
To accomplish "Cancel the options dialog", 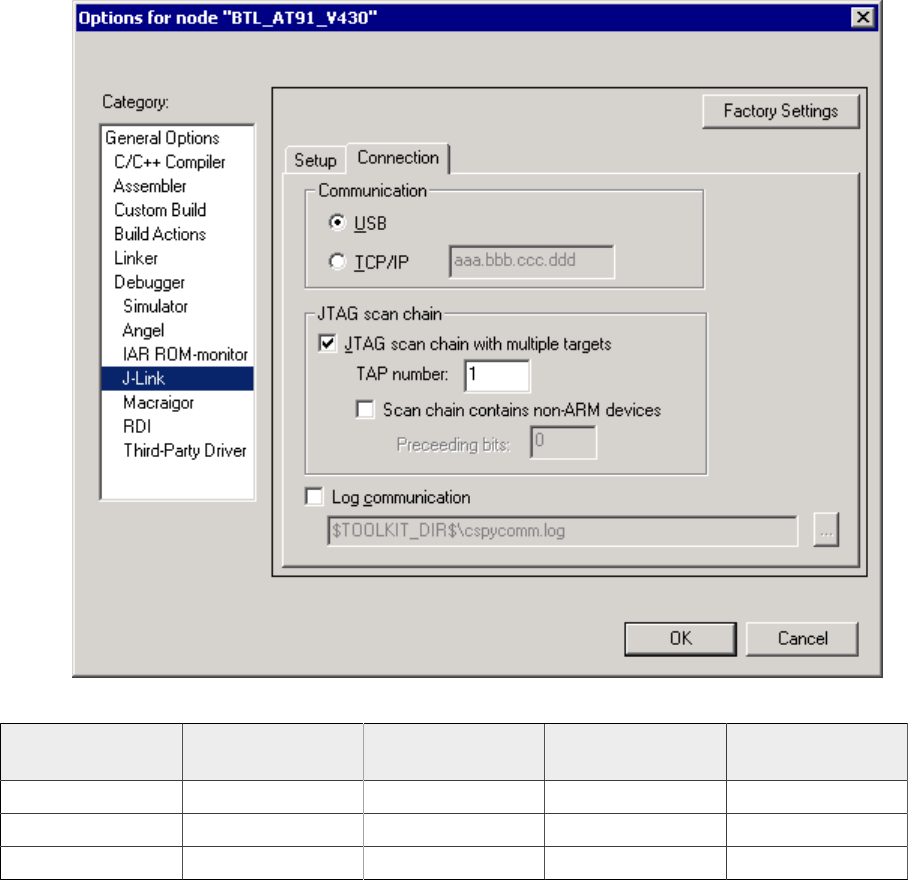I will click(x=801, y=639).
